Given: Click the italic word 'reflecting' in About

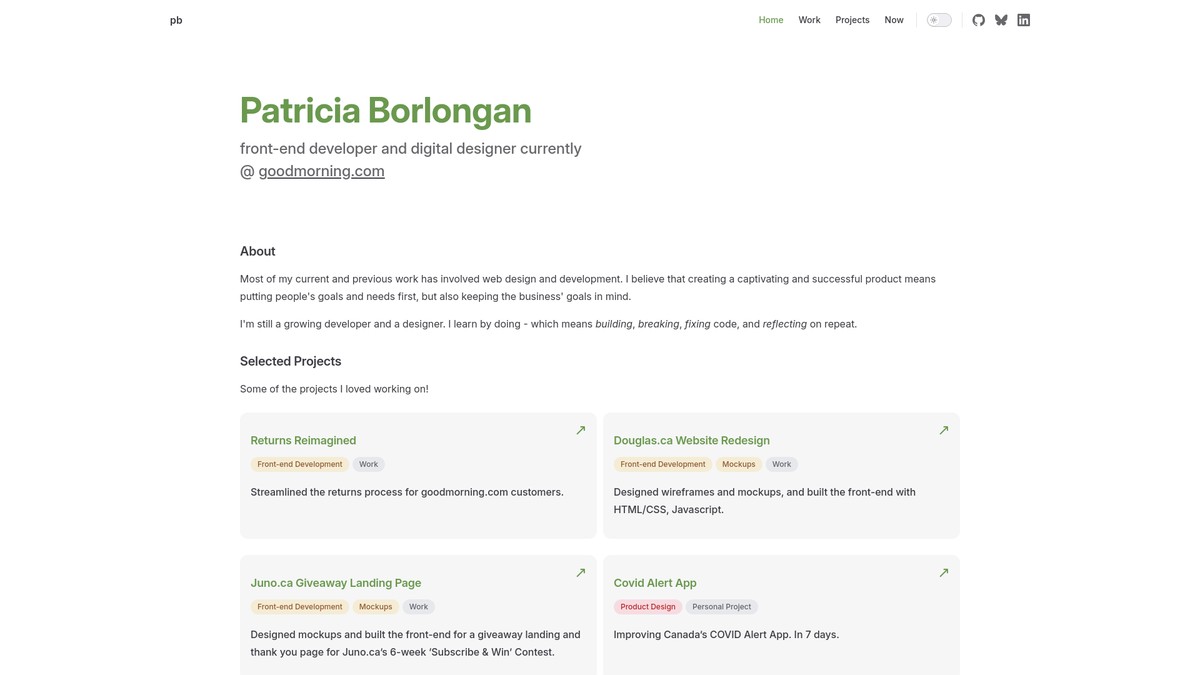Looking at the screenshot, I should (x=784, y=324).
